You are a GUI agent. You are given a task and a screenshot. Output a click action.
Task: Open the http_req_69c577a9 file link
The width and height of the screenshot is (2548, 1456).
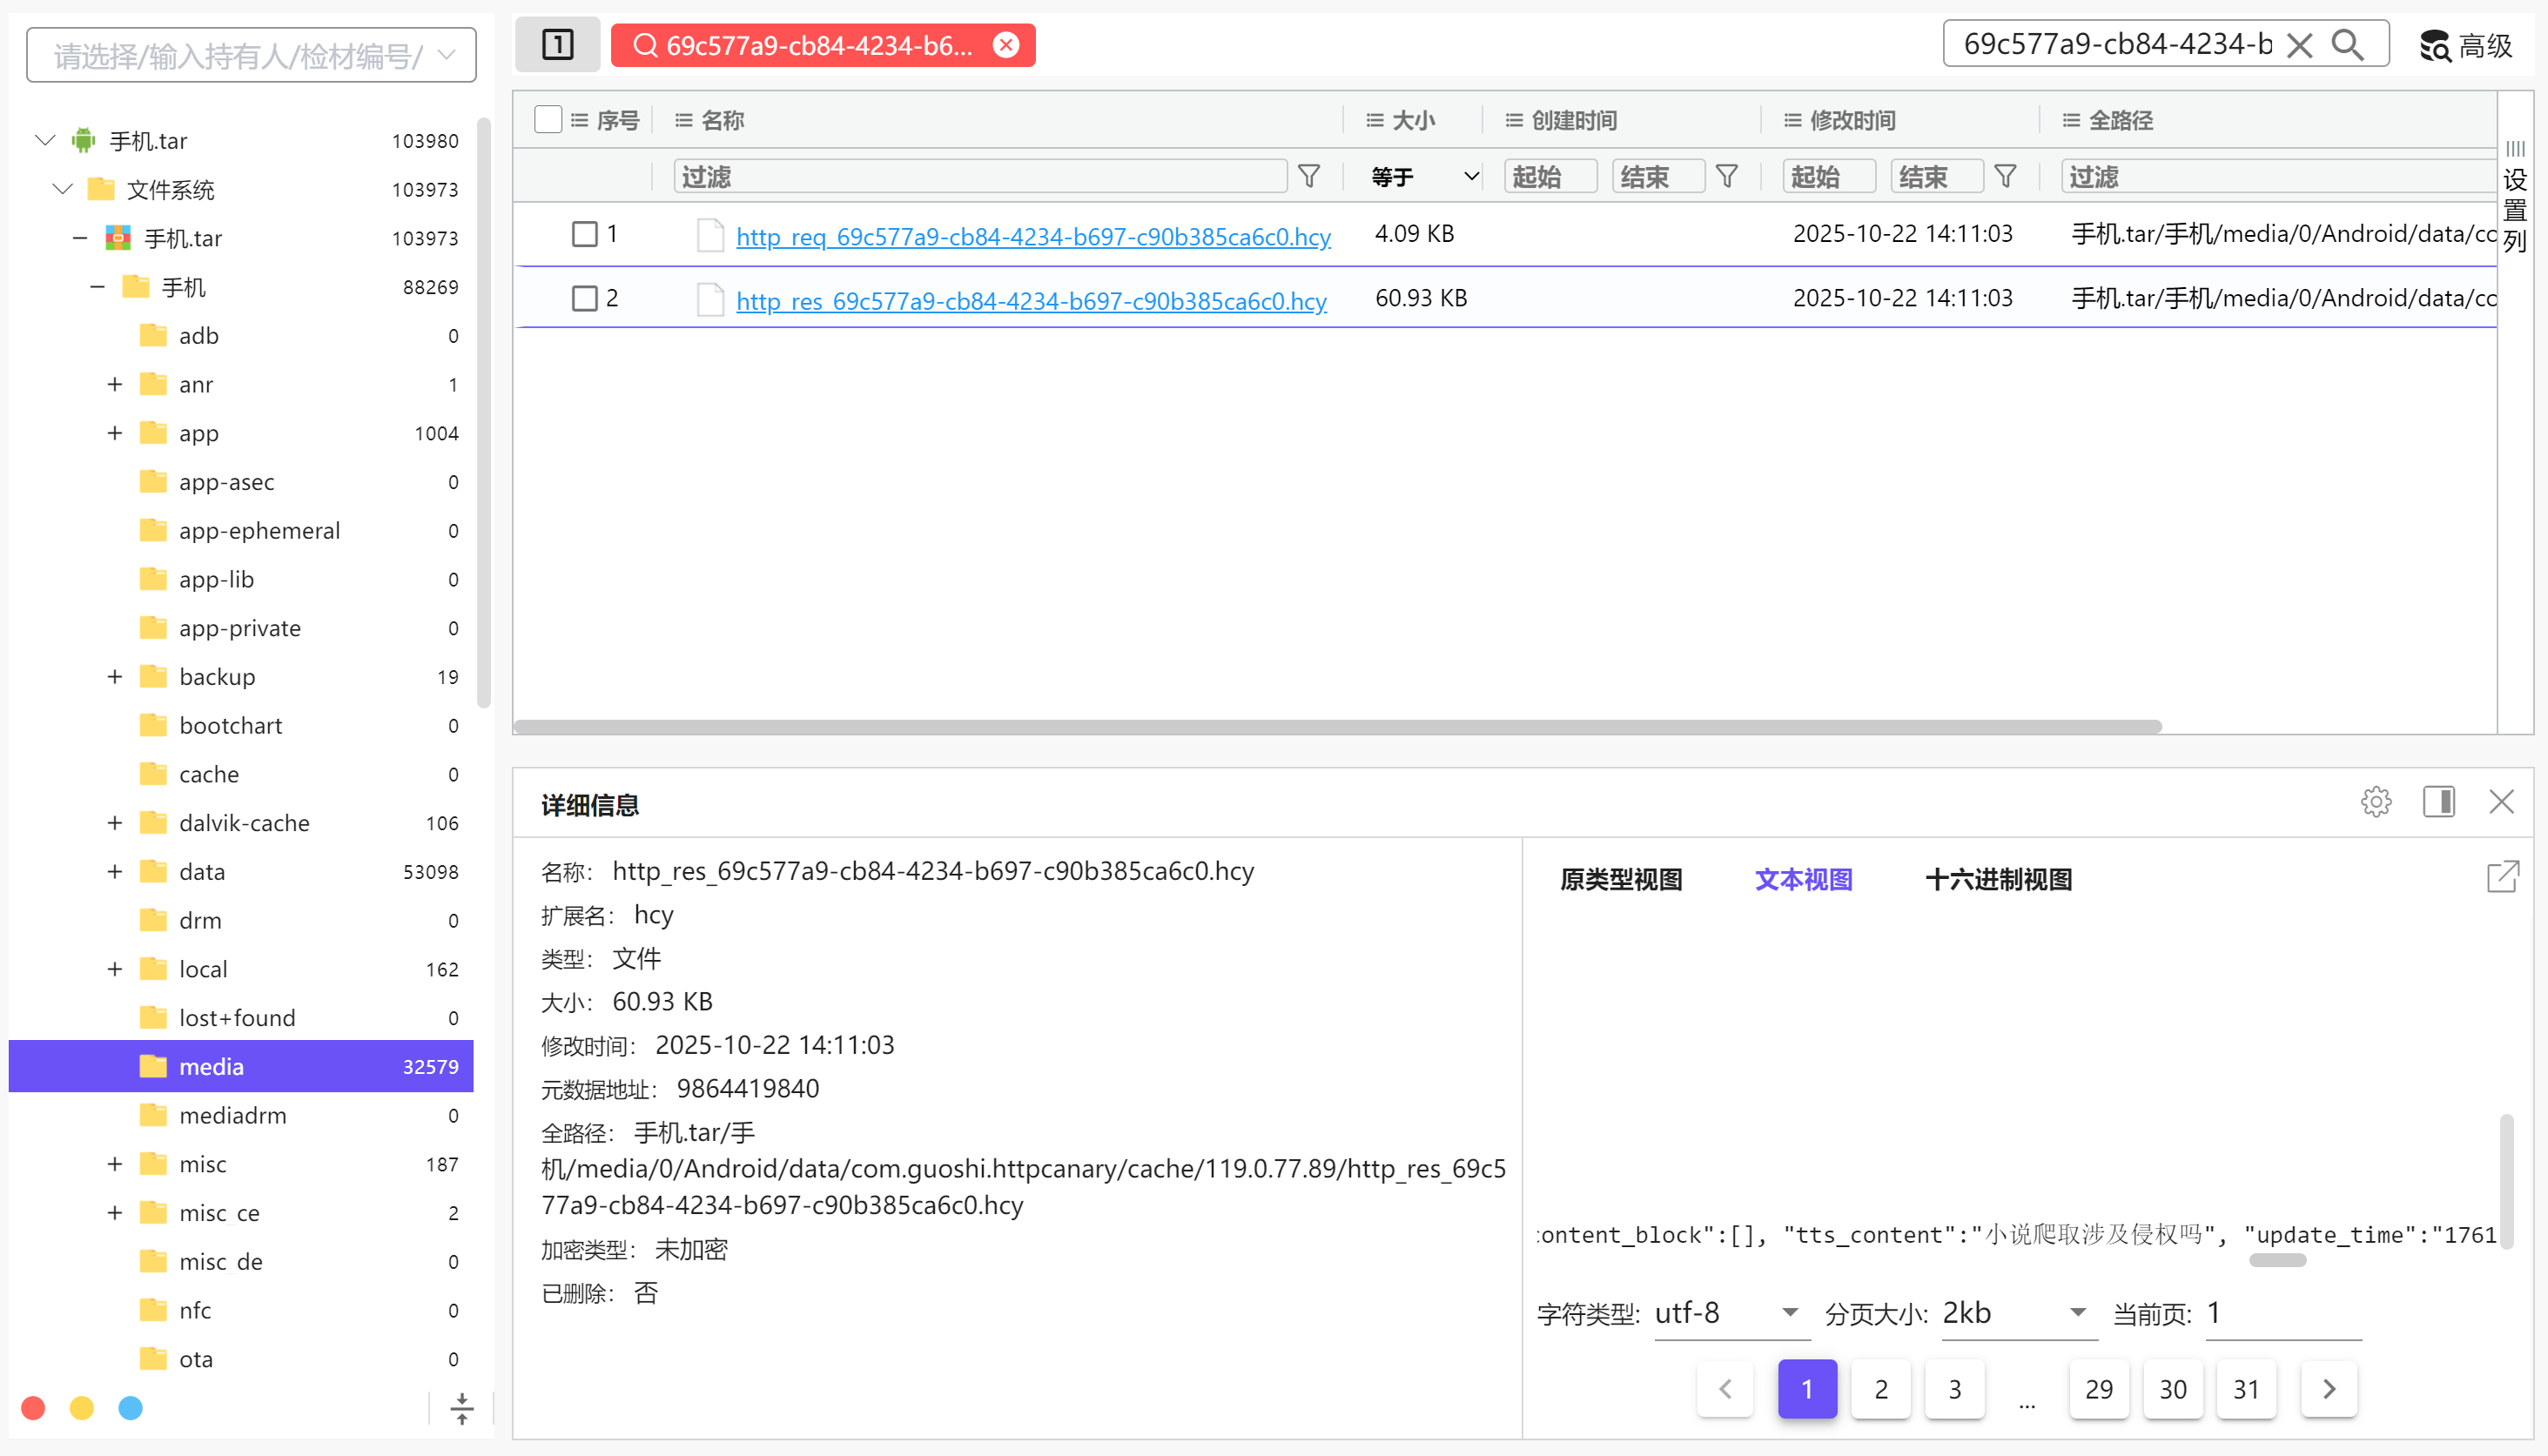click(1033, 237)
